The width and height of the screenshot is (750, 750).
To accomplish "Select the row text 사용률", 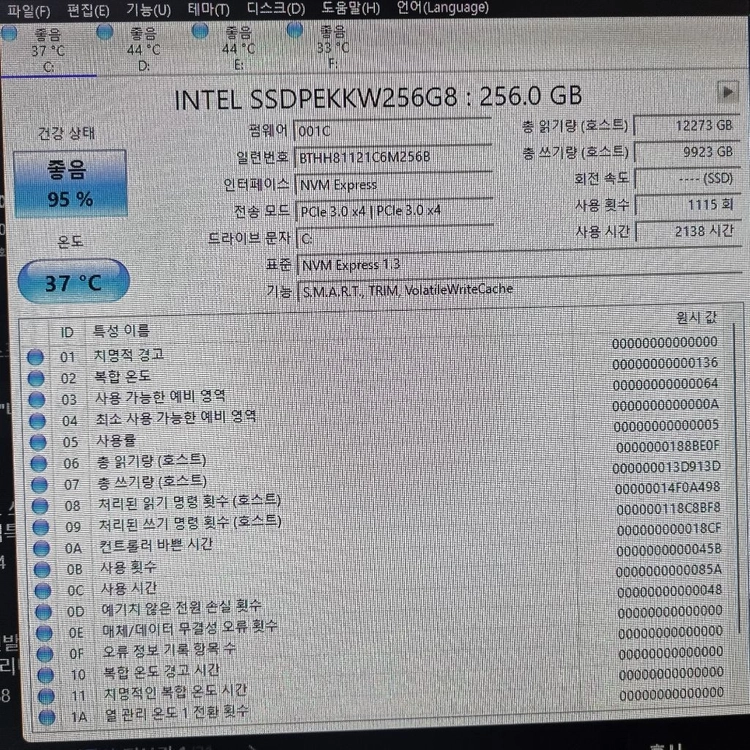I will pyautogui.click(x=116, y=440).
